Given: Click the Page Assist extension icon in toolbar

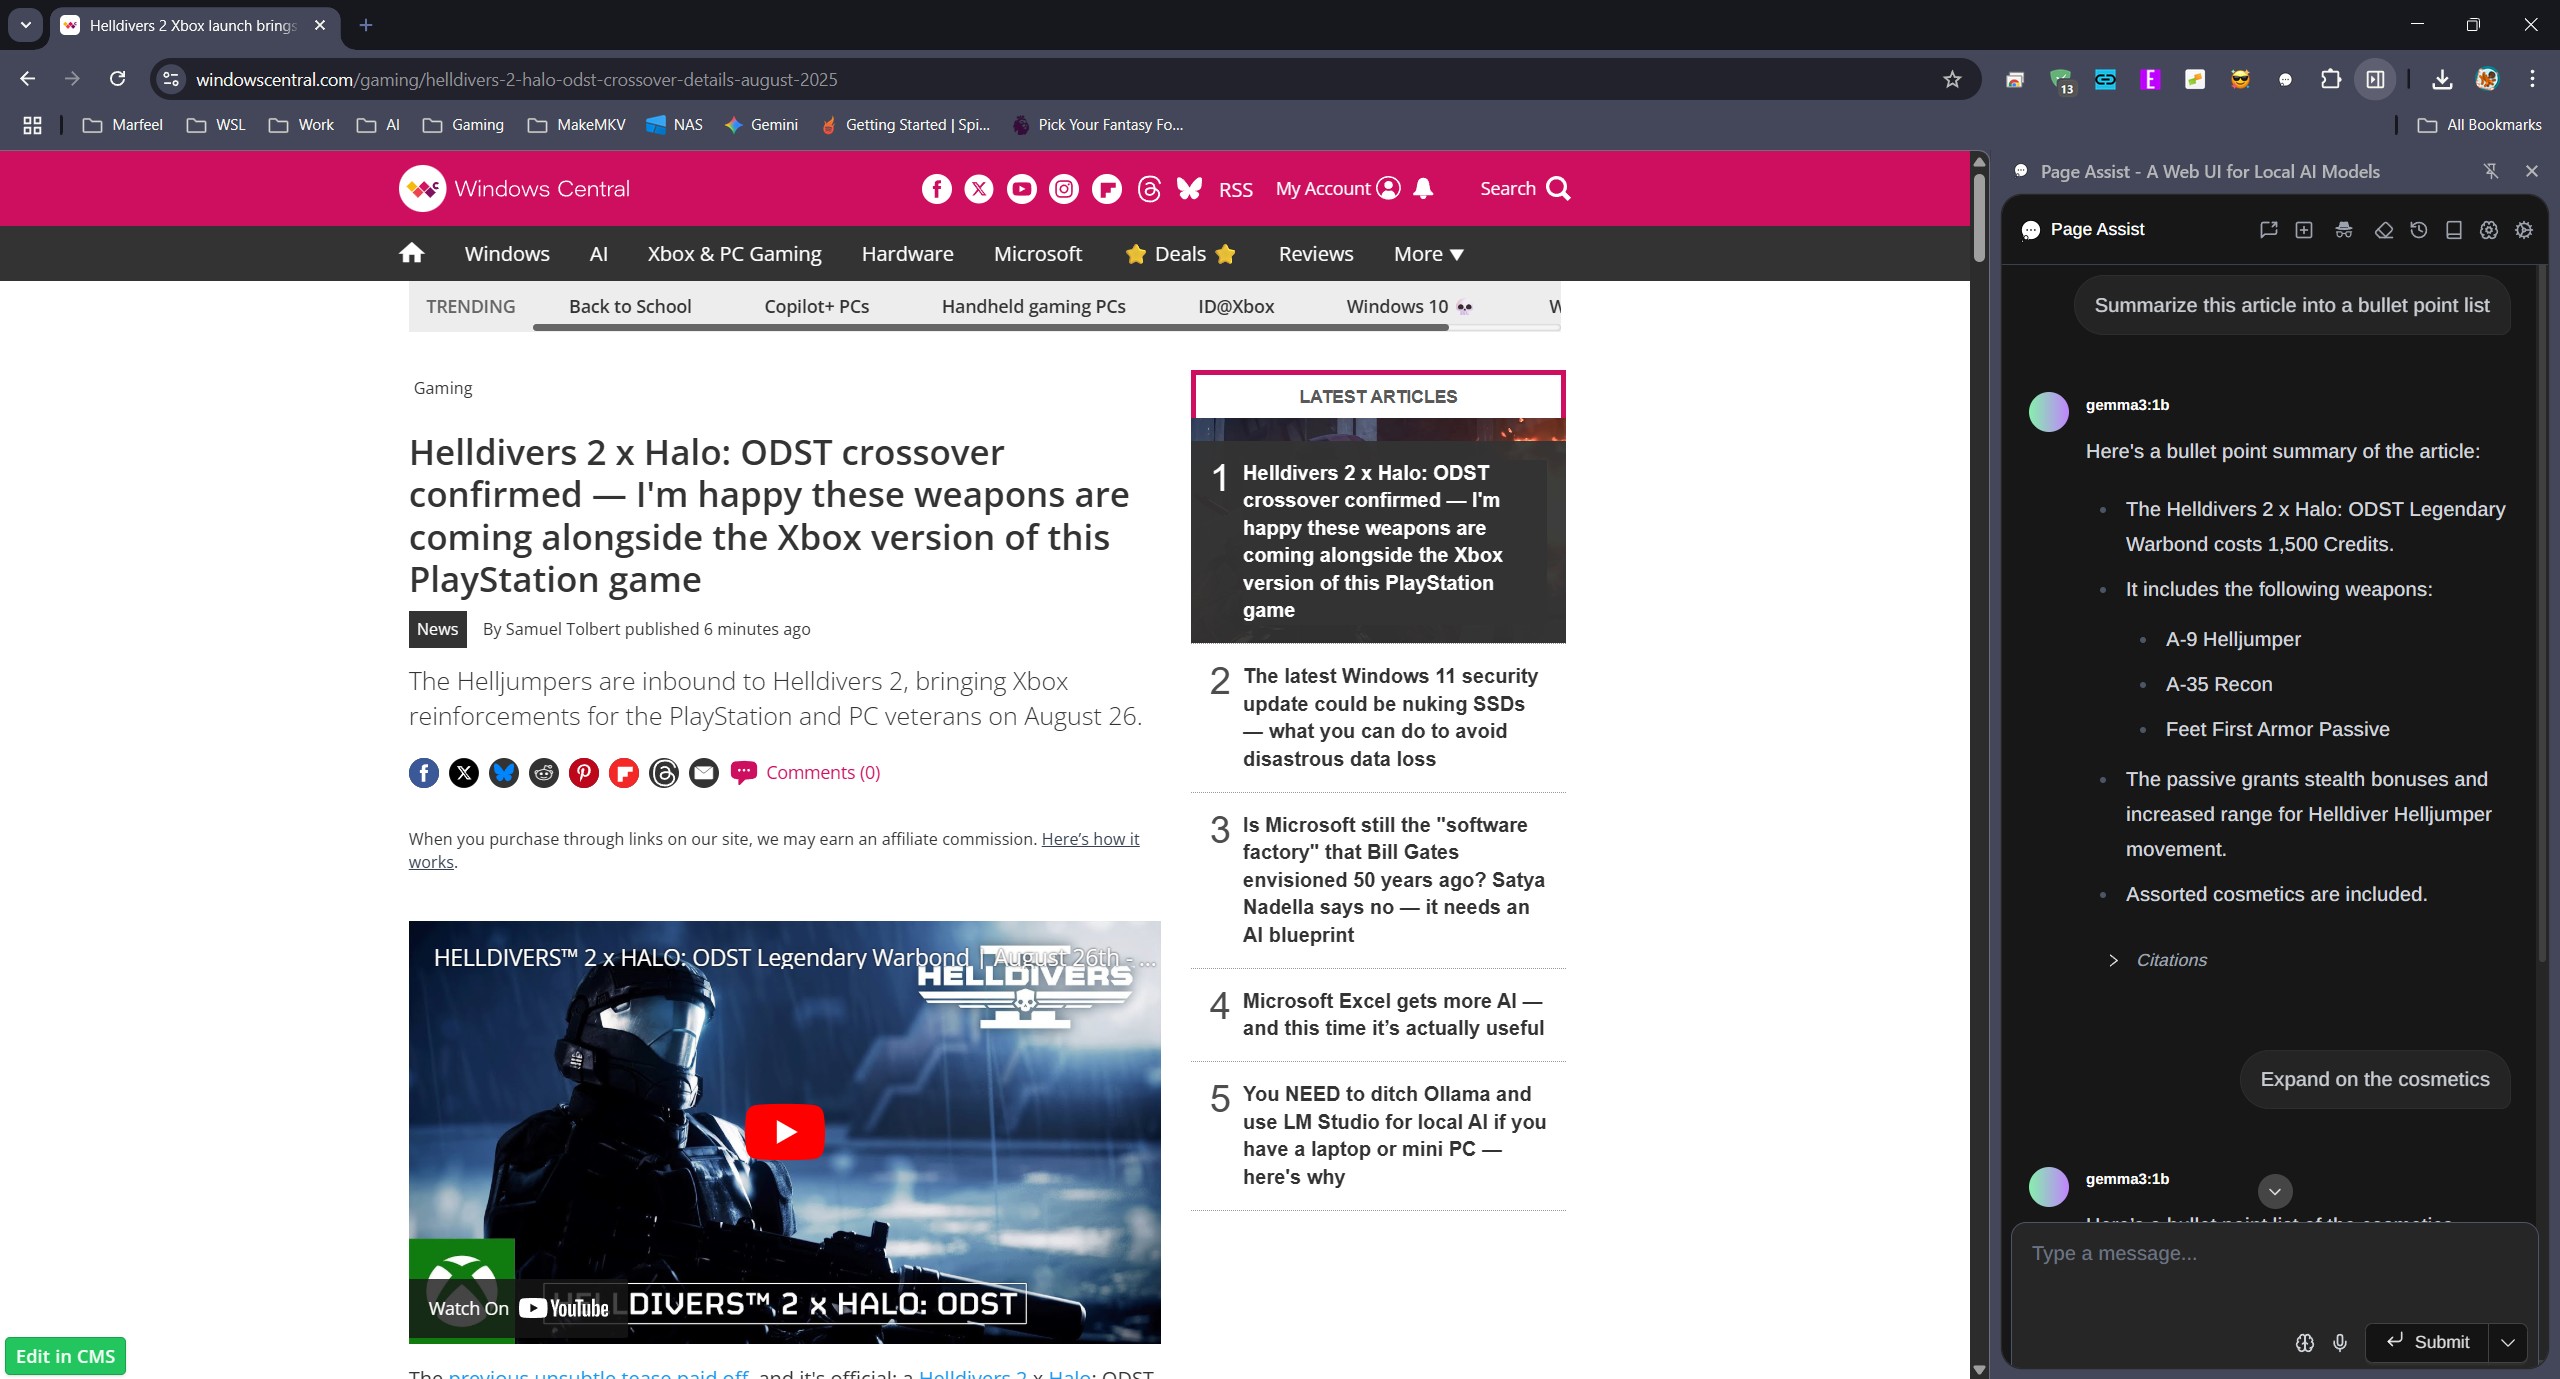Looking at the screenshot, I should coord(2285,80).
